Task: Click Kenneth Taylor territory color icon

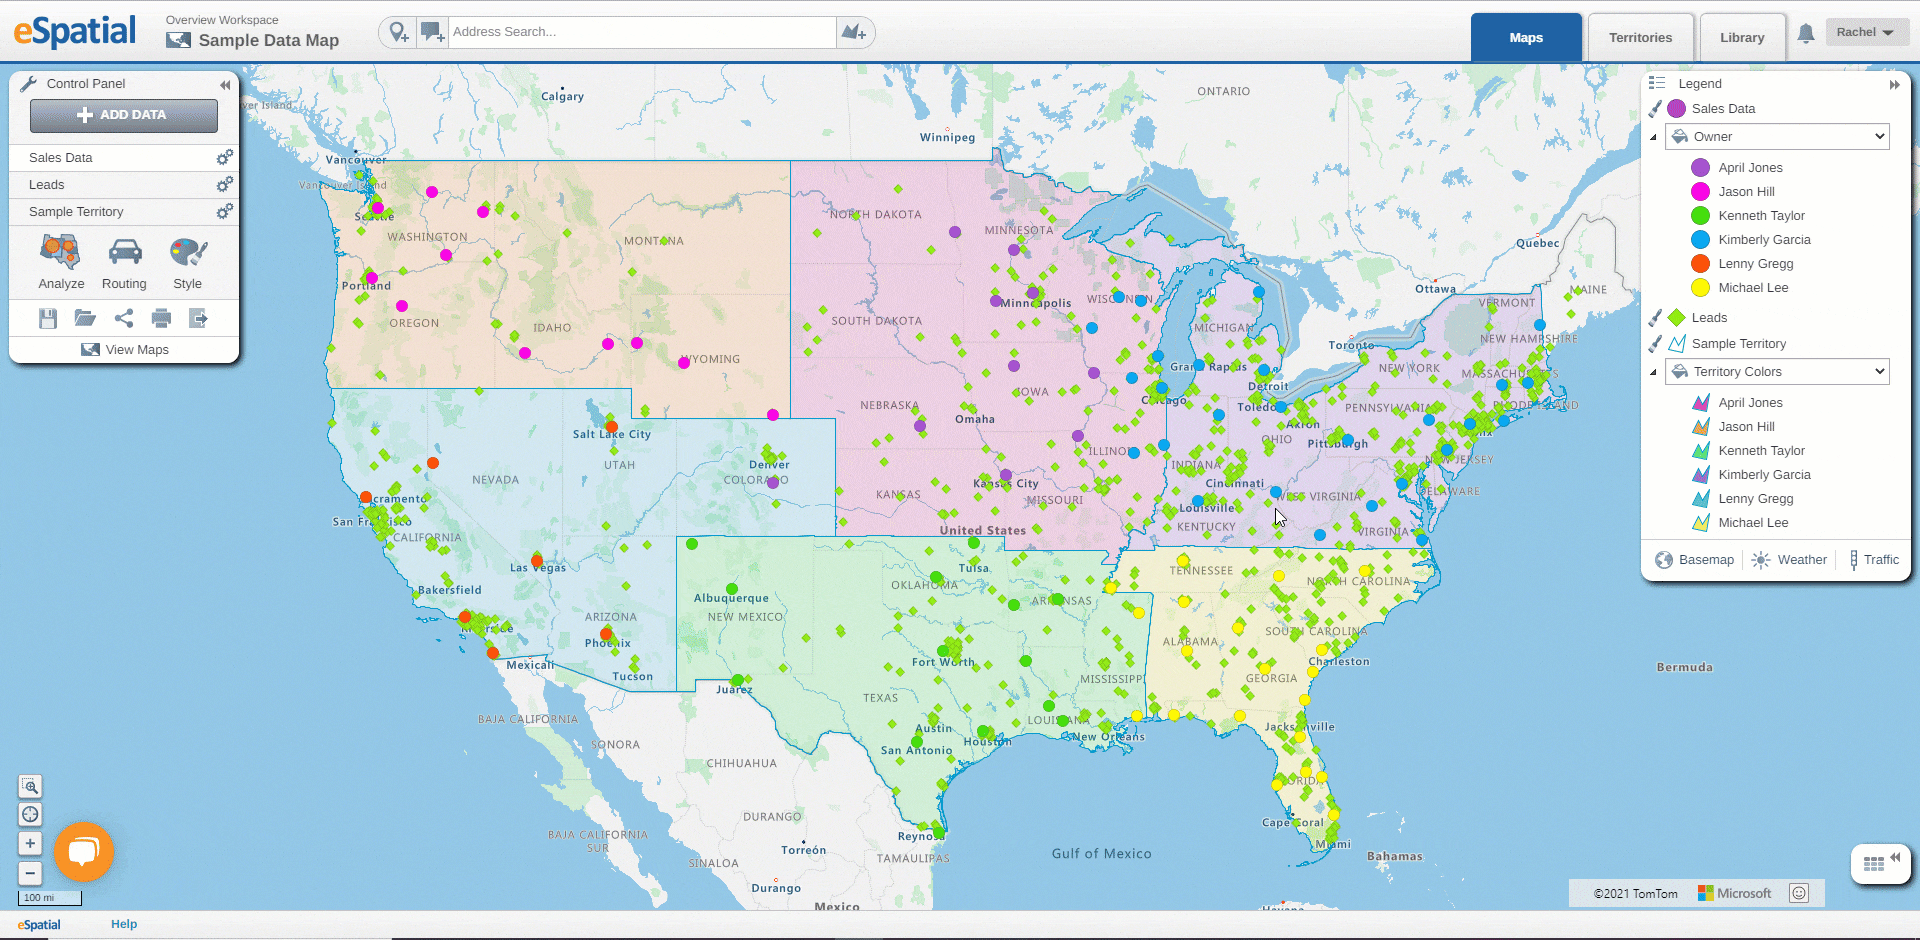Action: 1700,451
